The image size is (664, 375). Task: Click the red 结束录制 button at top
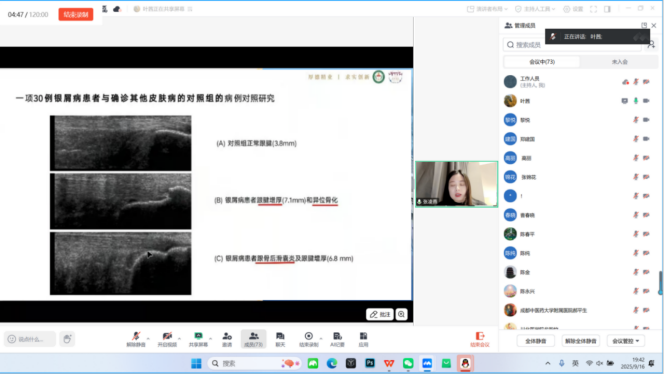[76, 14]
